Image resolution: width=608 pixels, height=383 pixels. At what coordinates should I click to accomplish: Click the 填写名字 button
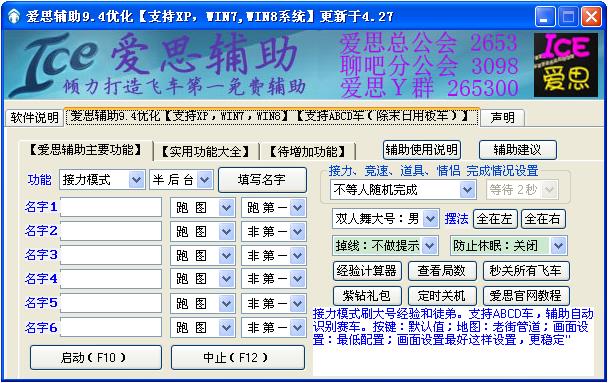point(262,180)
